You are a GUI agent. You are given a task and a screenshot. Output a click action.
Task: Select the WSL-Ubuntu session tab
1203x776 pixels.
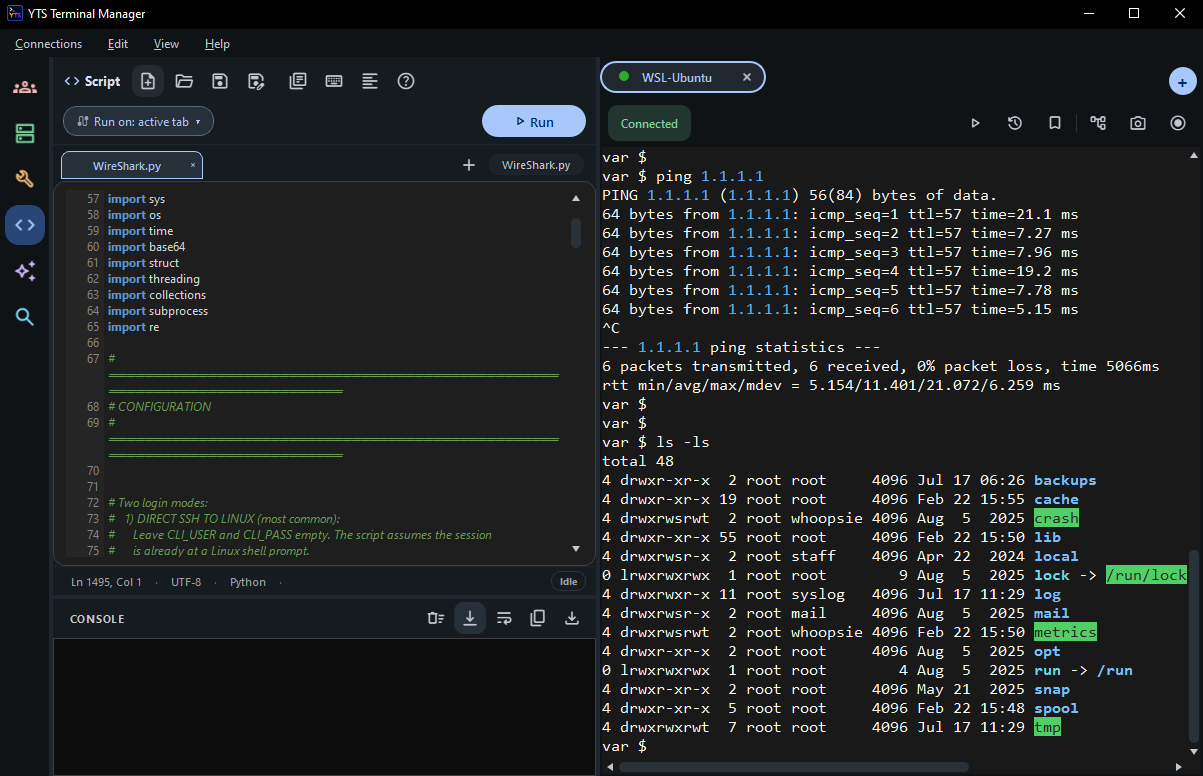[682, 77]
